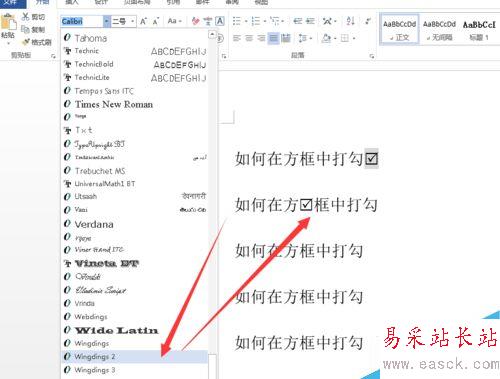Select Wide Latin font
500x379 pixels.
click(x=135, y=330)
